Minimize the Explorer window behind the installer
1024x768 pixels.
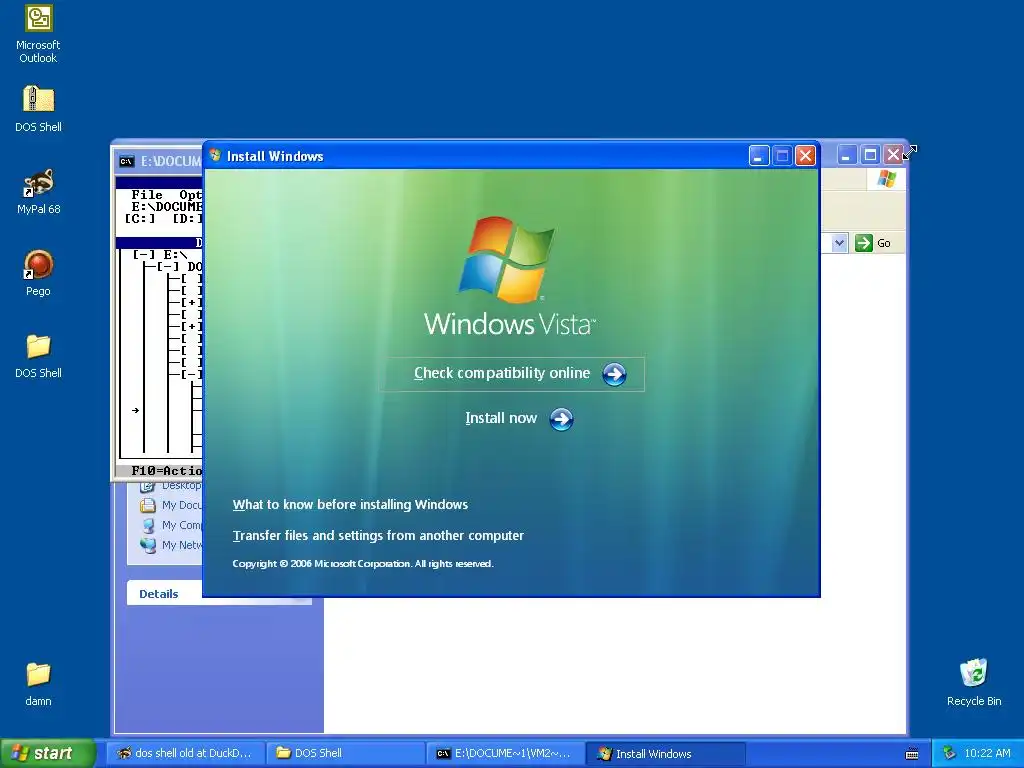point(846,155)
